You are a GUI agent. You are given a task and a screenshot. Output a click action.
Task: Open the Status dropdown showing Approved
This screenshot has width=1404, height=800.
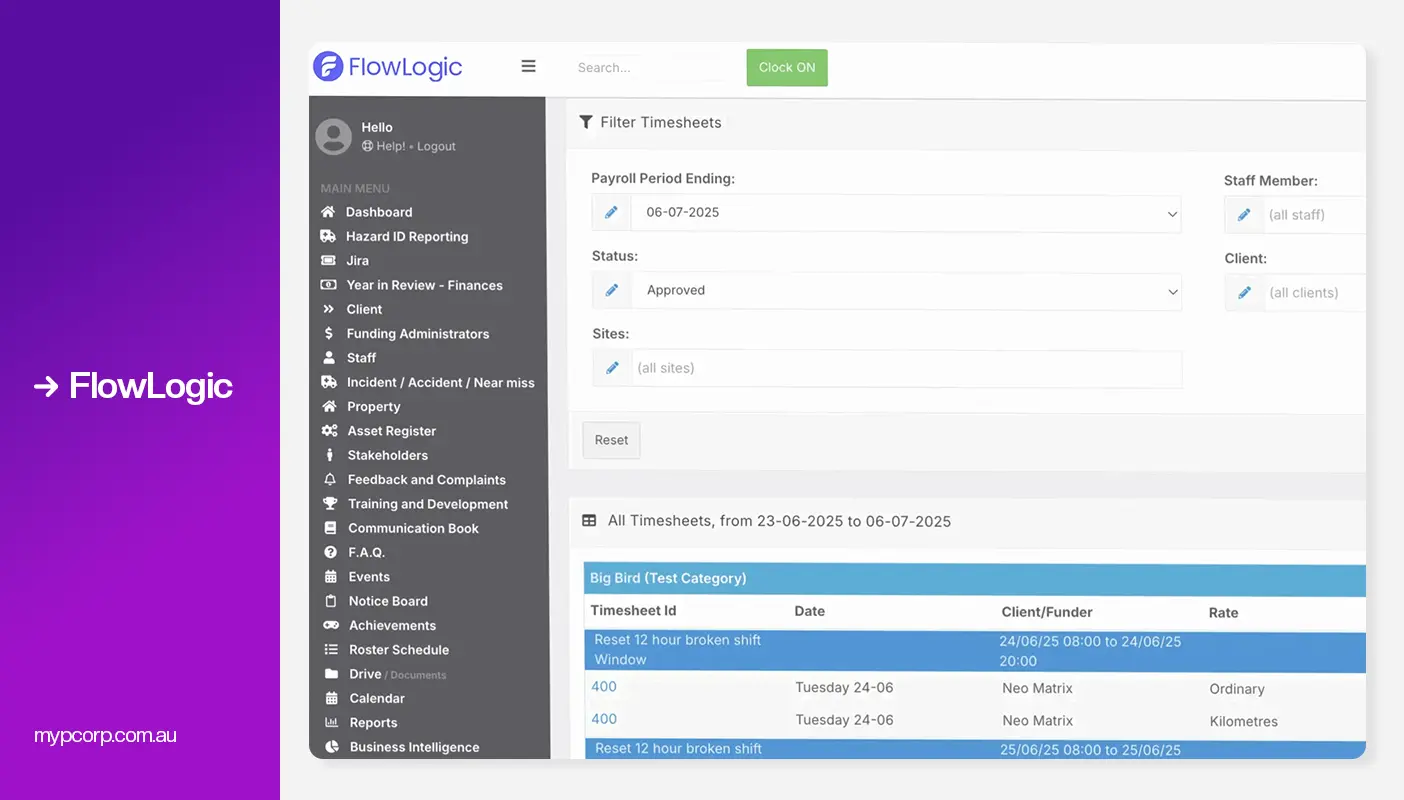(906, 291)
